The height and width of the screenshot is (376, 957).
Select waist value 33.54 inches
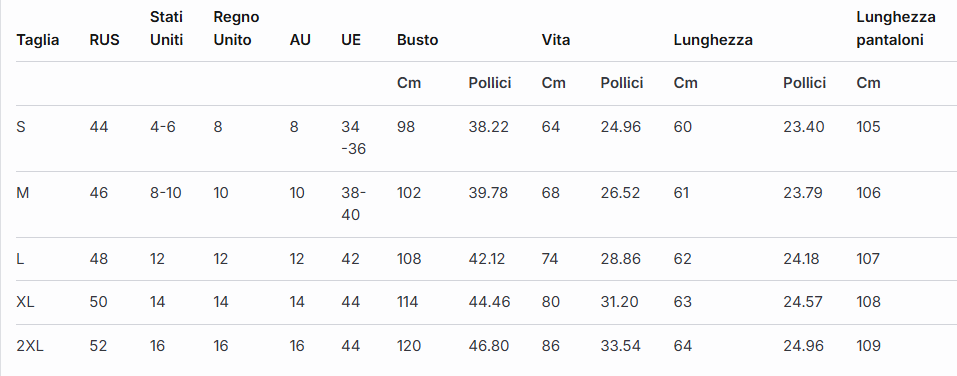click(621, 346)
